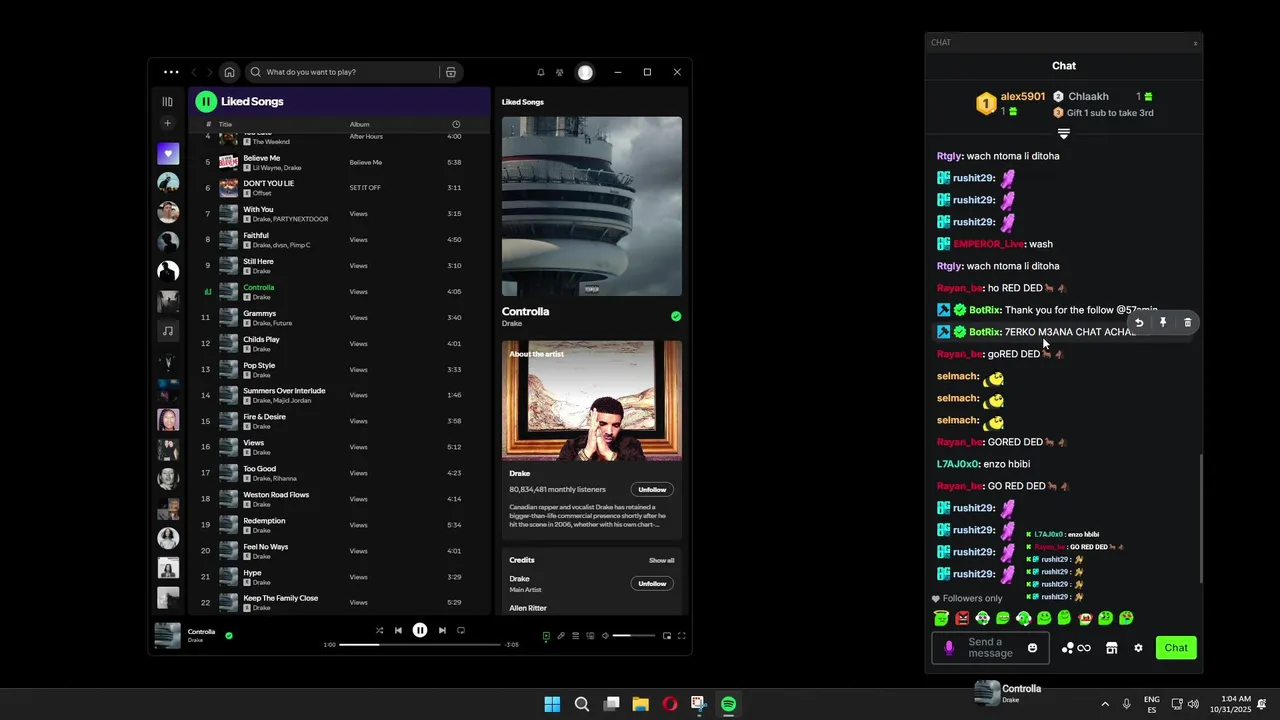This screenshot has width=1280, height=720.
Task: Open the 'SET IT OFF' album link
Action: [x=365, y=188]
